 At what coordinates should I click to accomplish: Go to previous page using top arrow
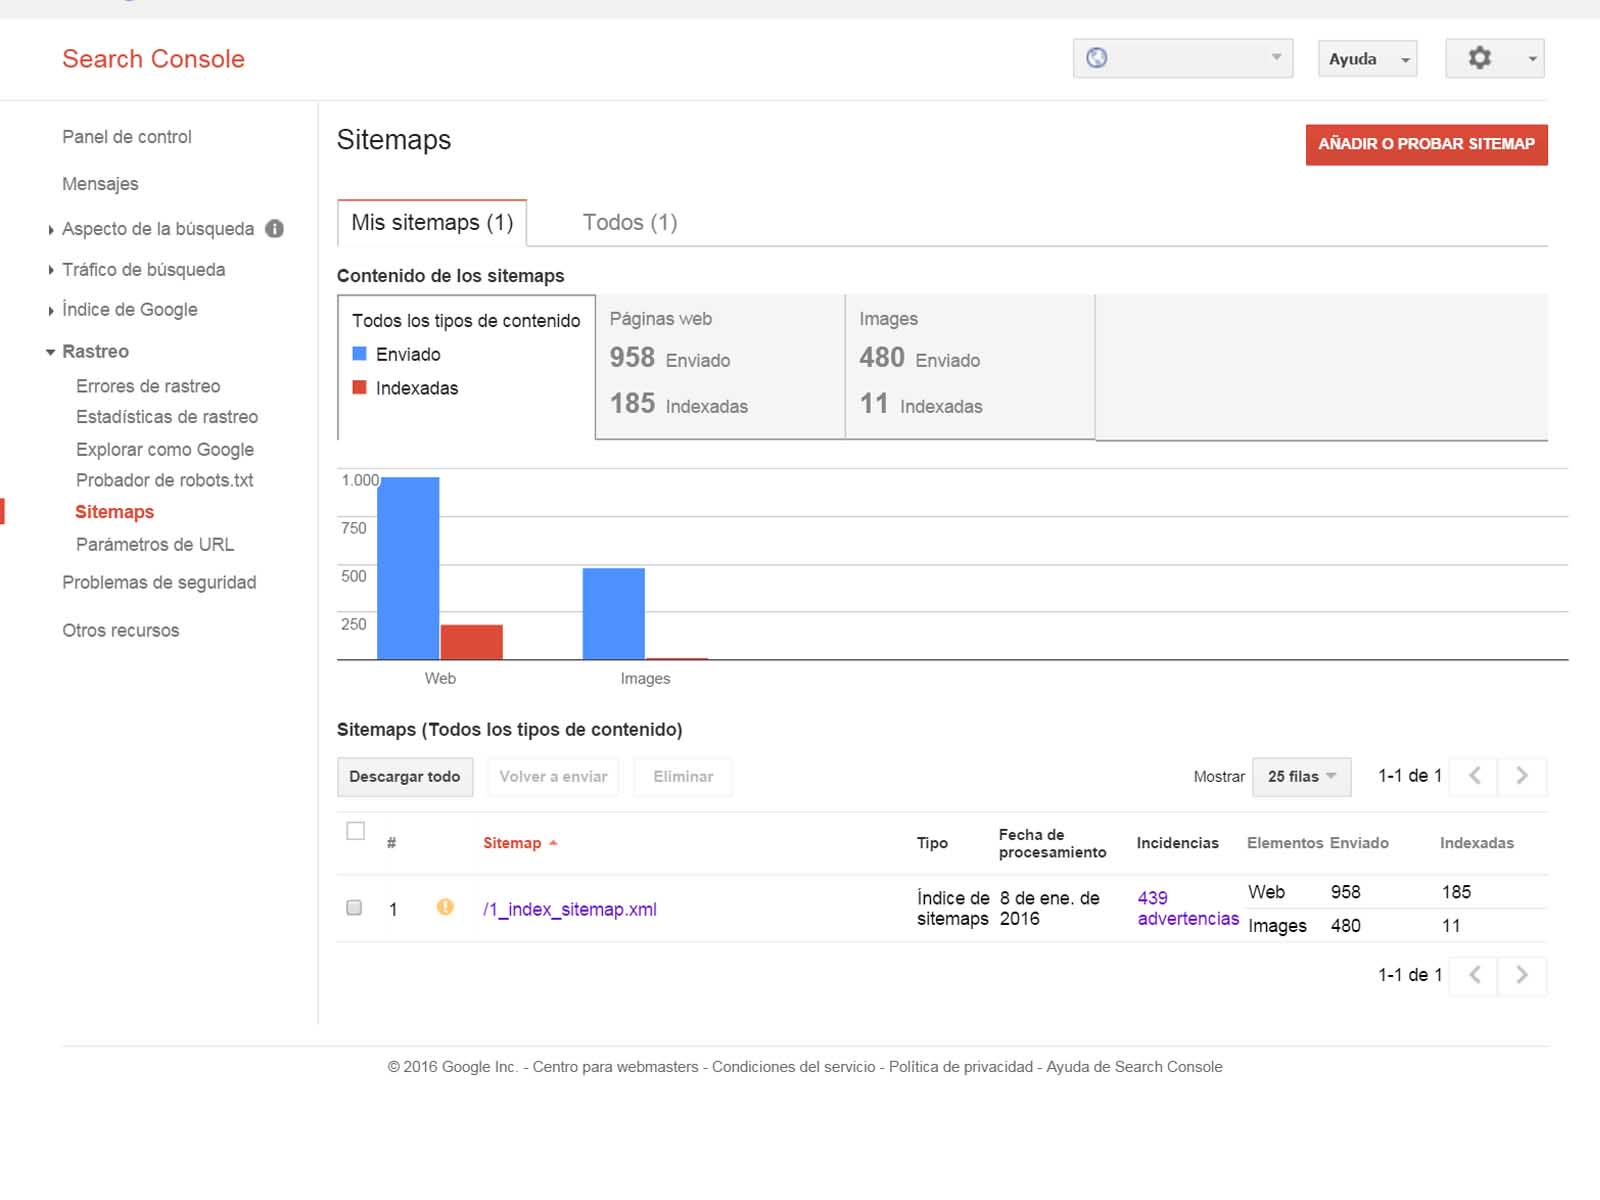click(x=1474, y=776)
